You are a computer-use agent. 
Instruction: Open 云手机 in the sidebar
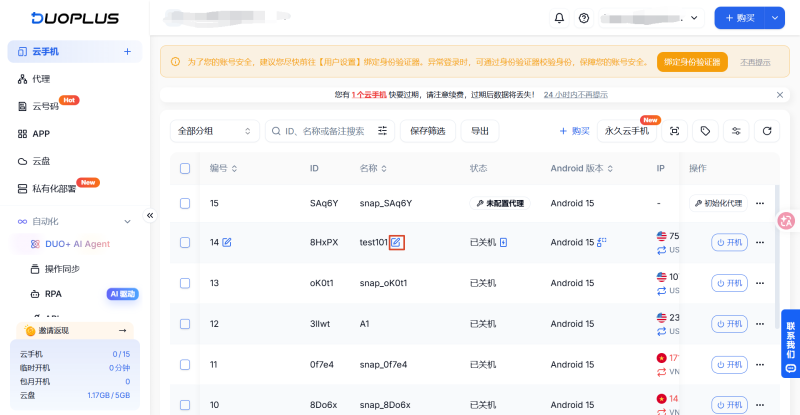[74, 52]
